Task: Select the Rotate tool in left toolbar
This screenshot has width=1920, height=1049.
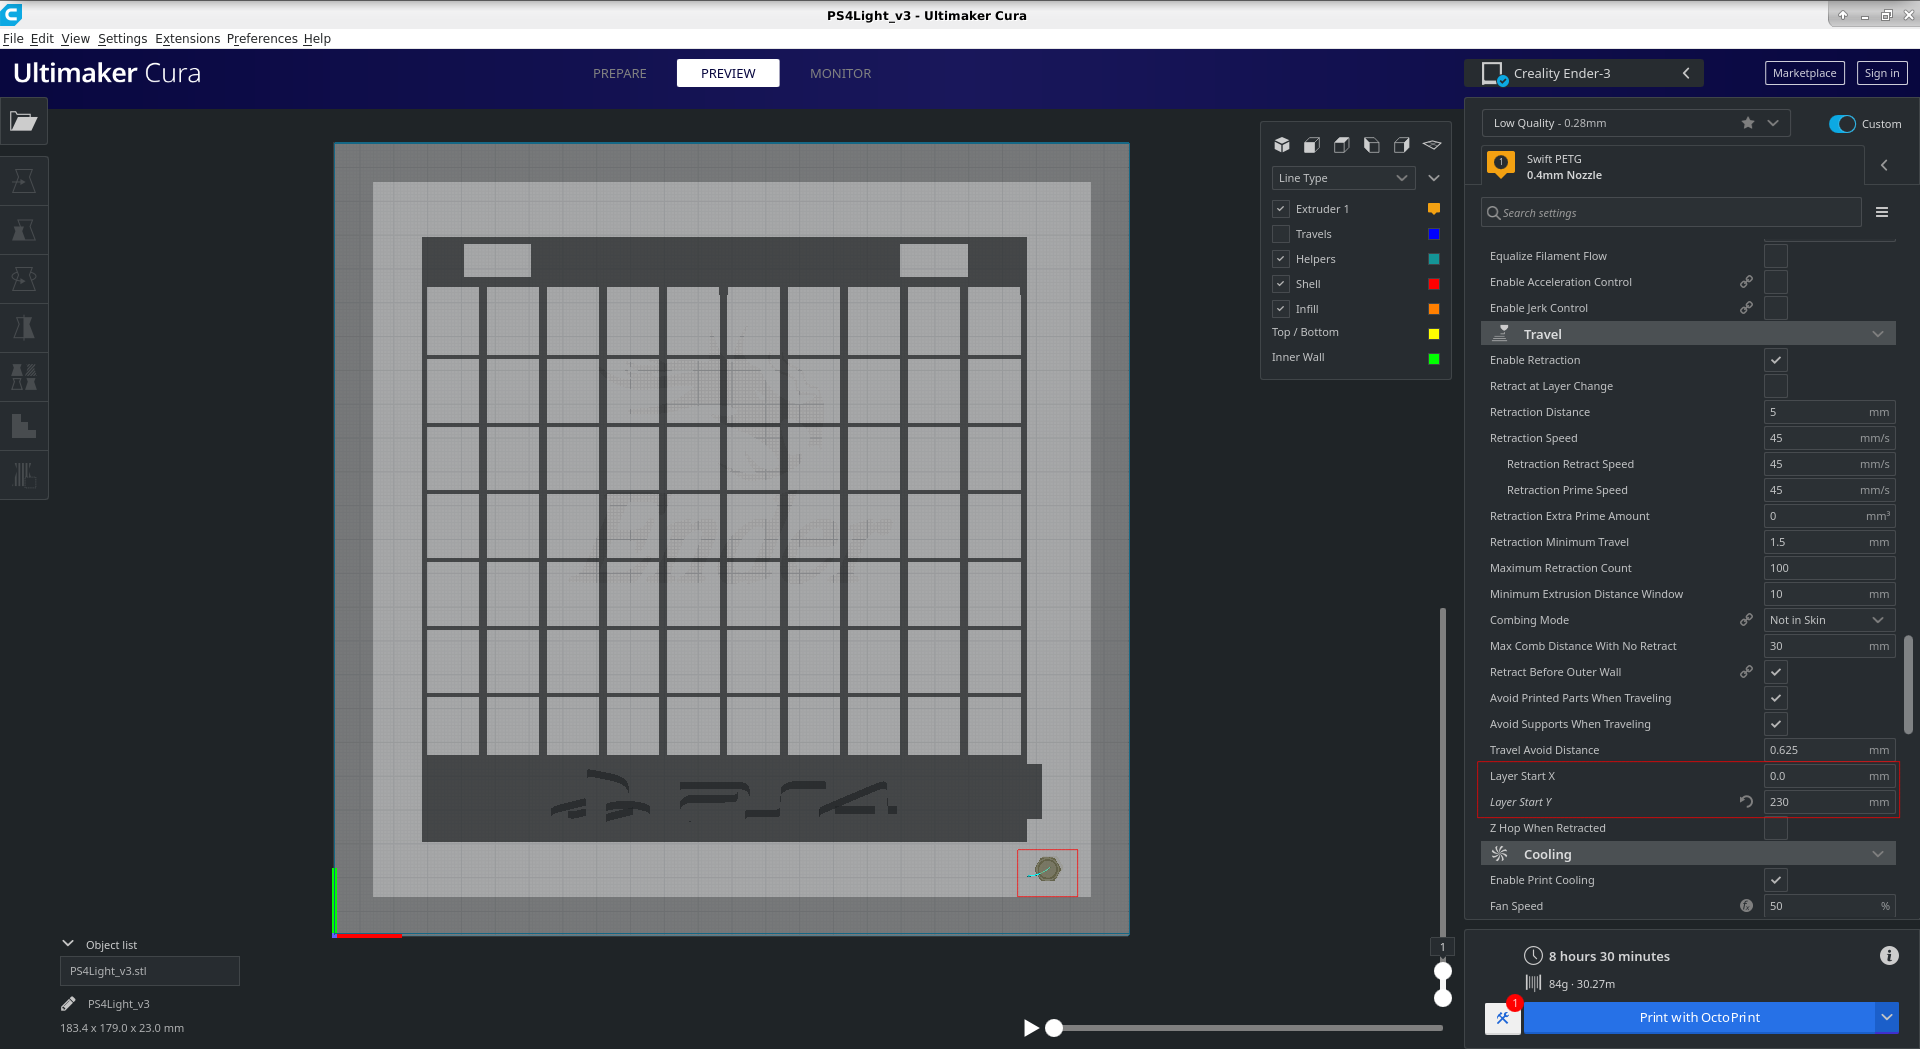Action: click(24, 279)
